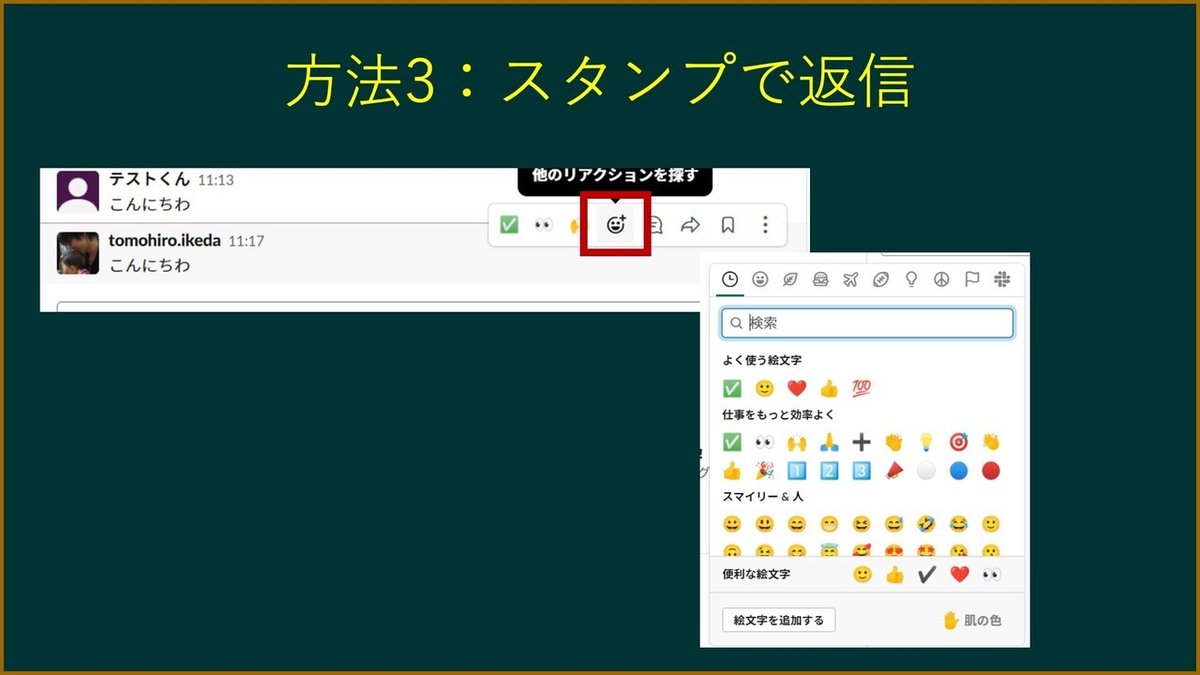Open the food burger category tab
Screen dimensions: 1200x675
point(820,280)
